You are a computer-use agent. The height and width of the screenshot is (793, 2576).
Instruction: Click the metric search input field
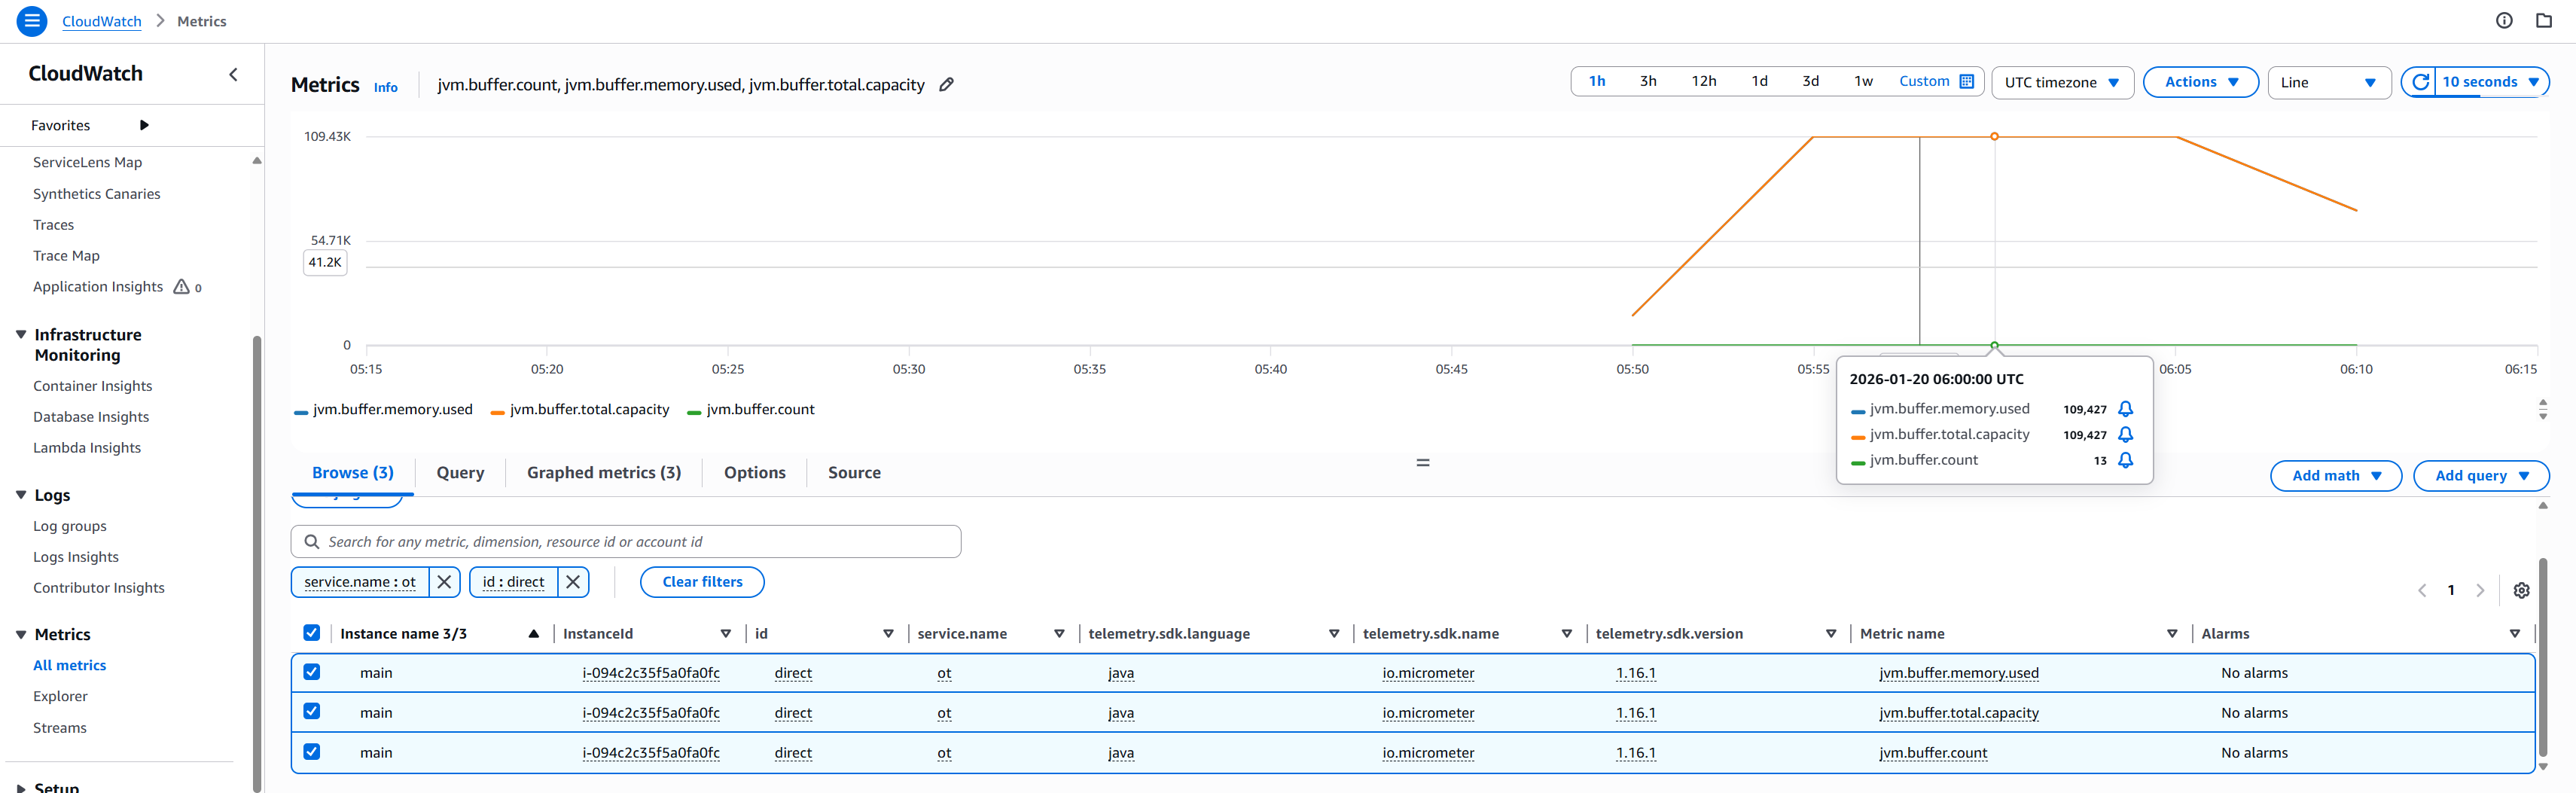click(x=626, y=542)
